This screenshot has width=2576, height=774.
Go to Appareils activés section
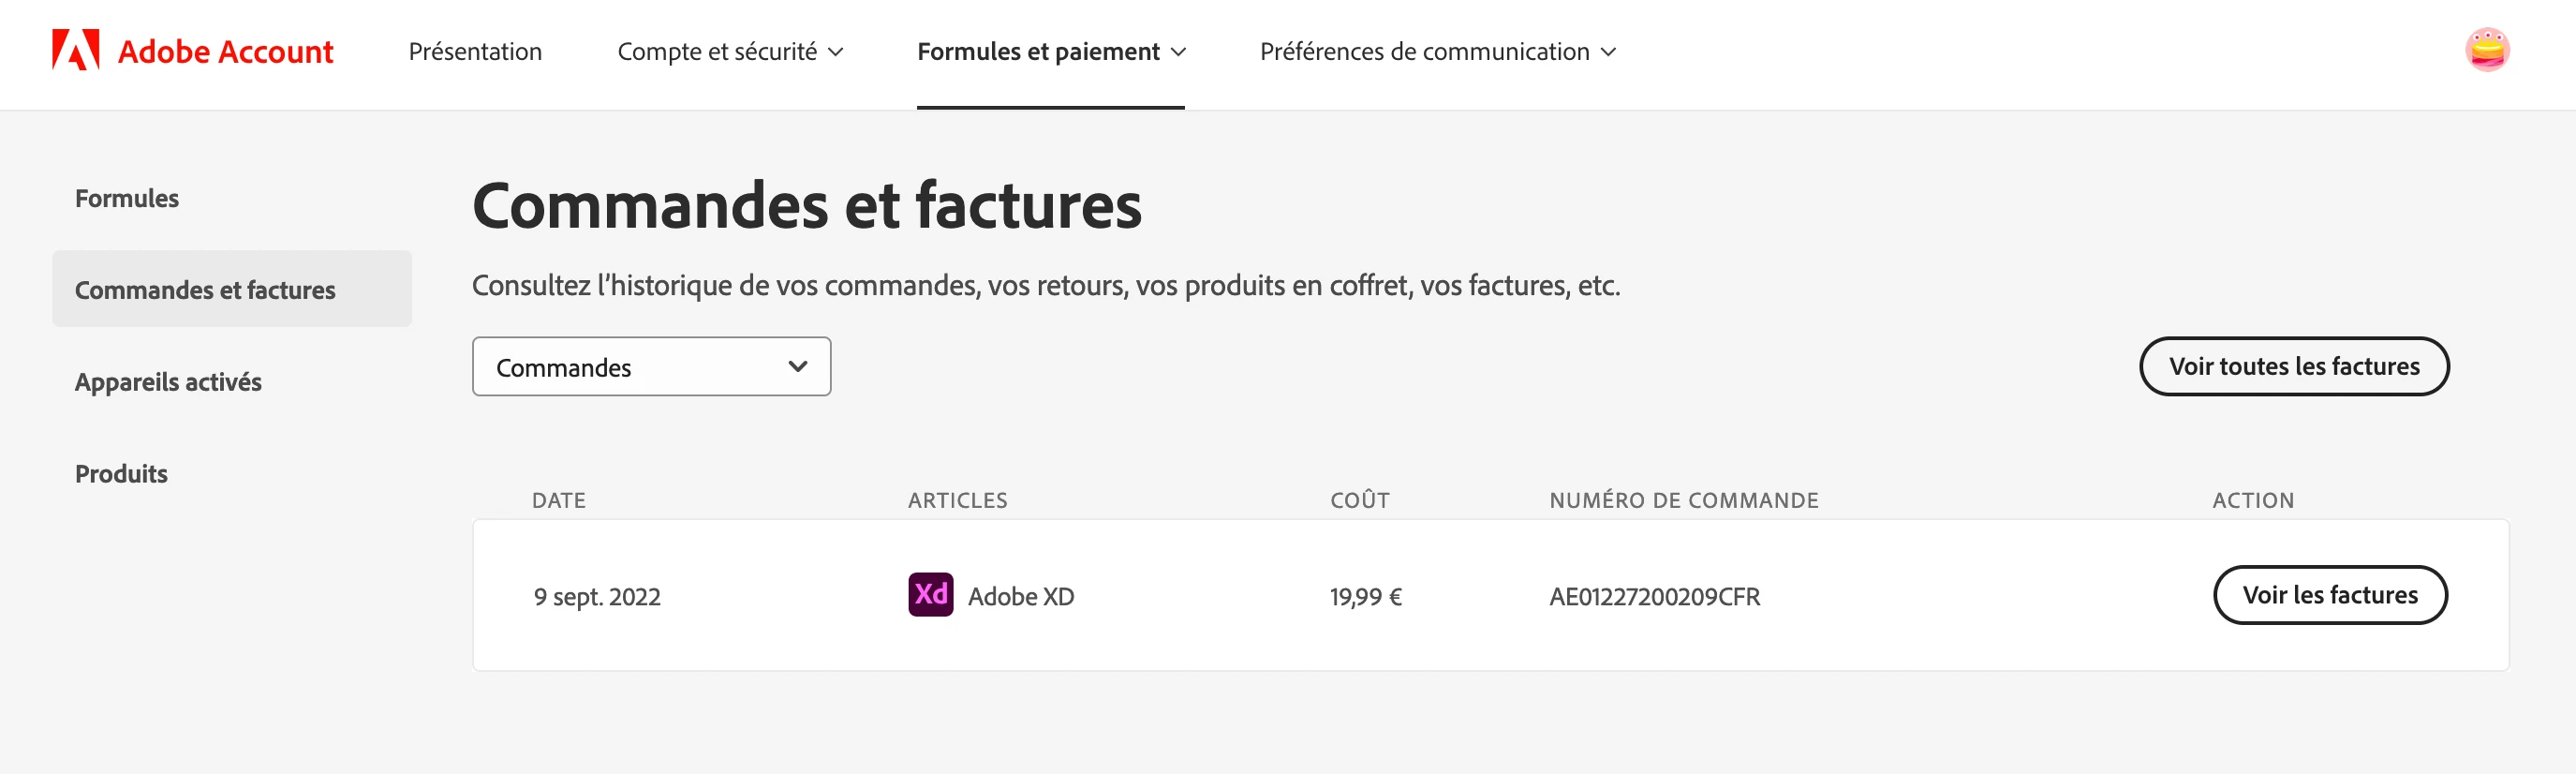click(x=168, y=382)
